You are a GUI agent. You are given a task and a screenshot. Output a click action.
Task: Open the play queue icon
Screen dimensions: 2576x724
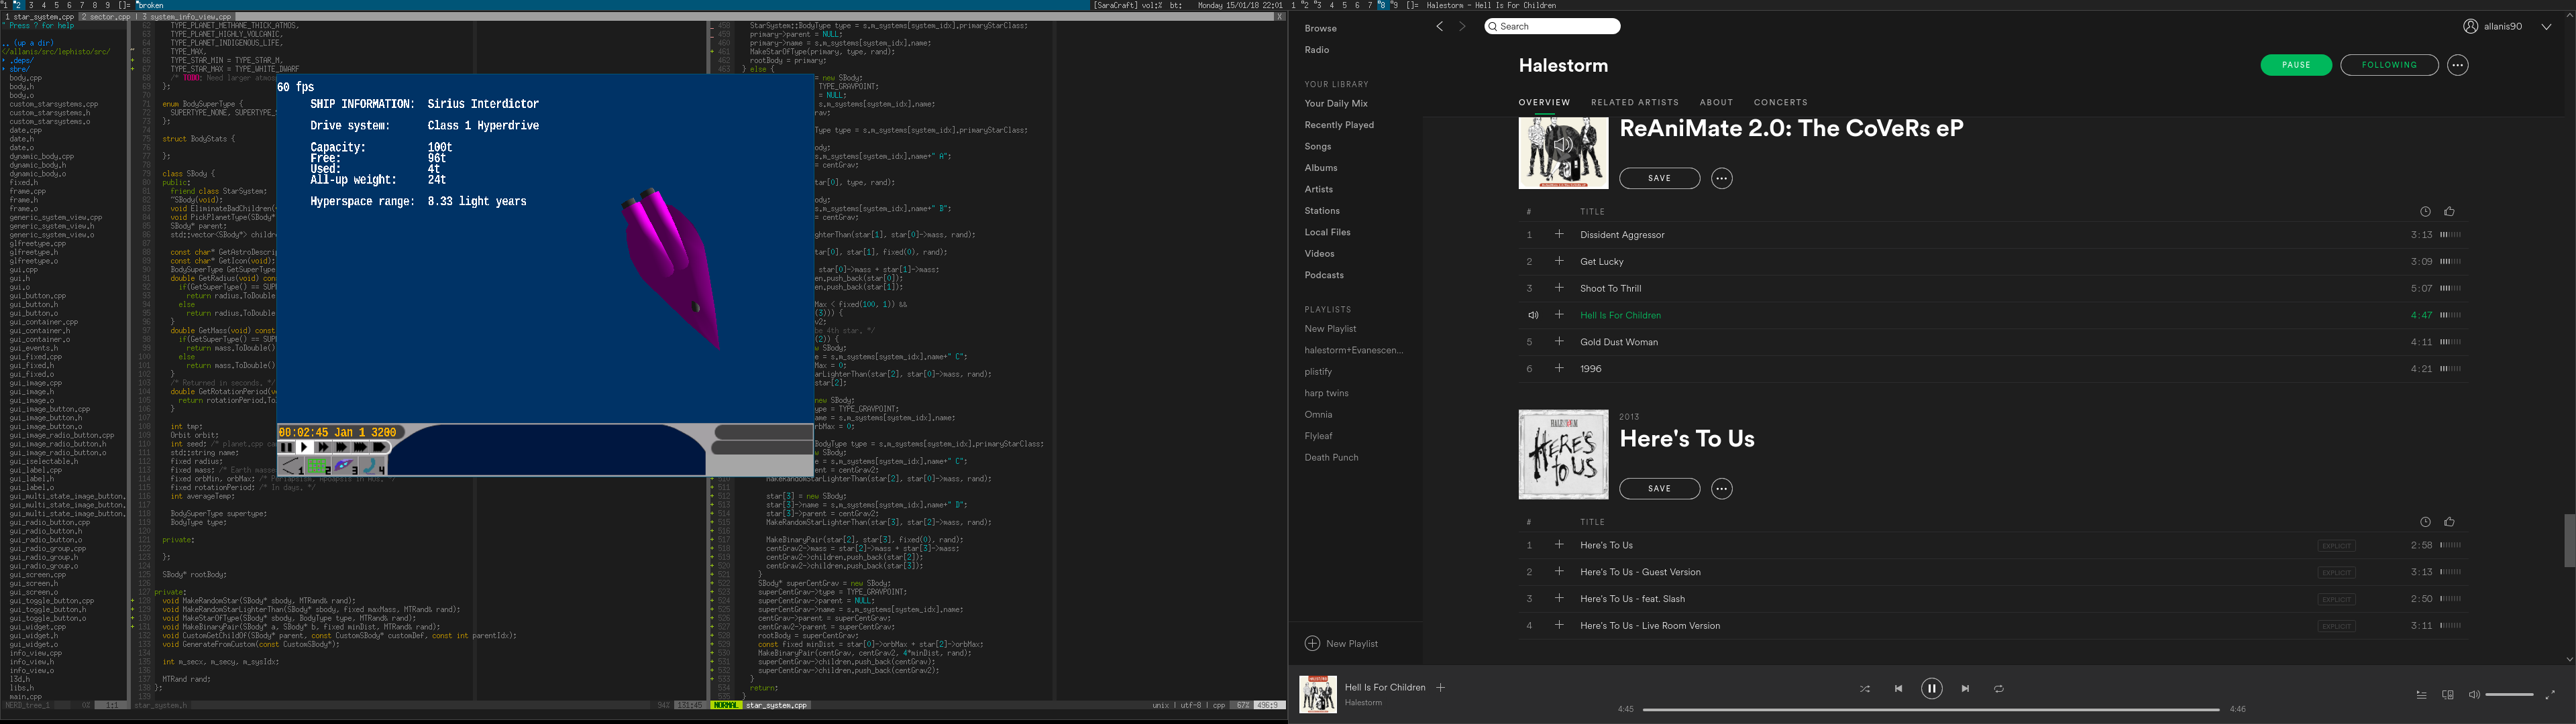[2421, 695]
